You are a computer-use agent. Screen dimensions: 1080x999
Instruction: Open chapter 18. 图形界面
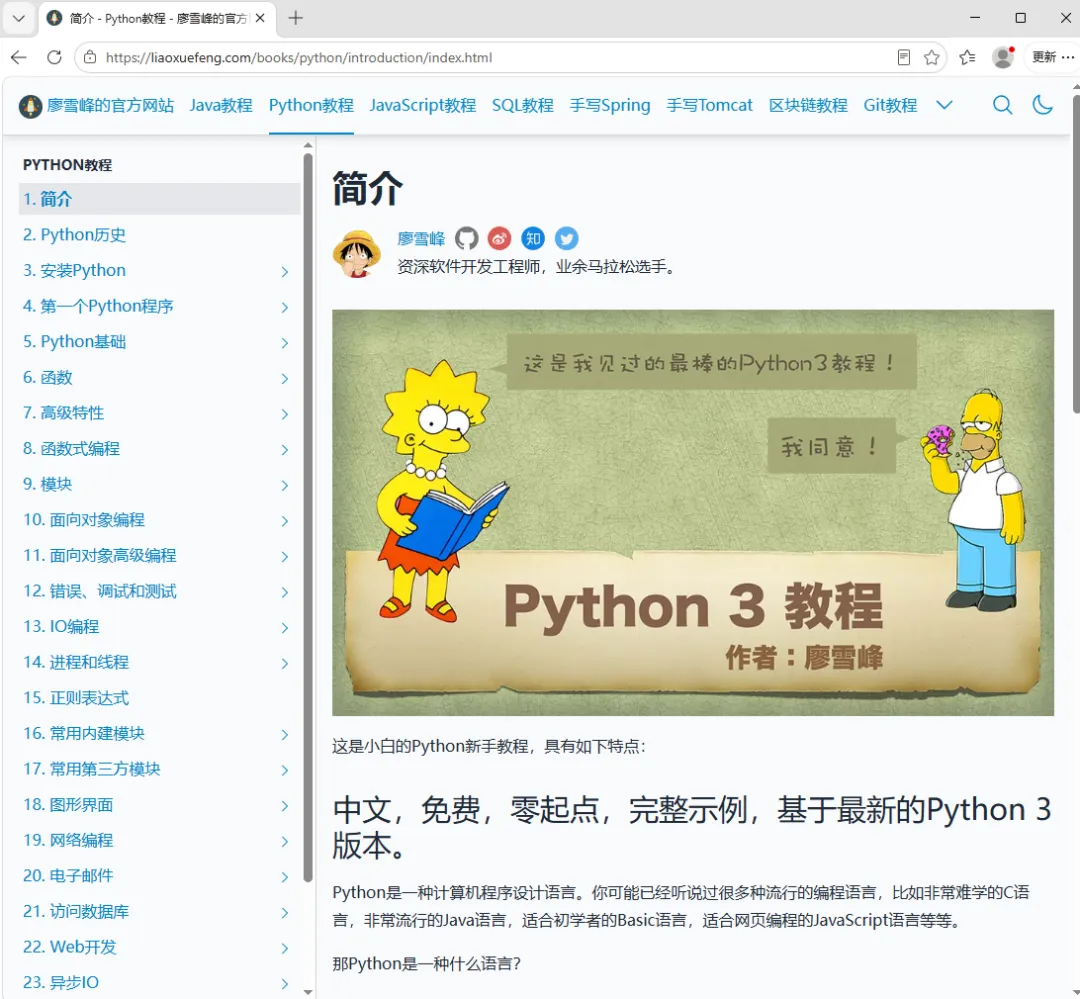(x=68, y=805)
